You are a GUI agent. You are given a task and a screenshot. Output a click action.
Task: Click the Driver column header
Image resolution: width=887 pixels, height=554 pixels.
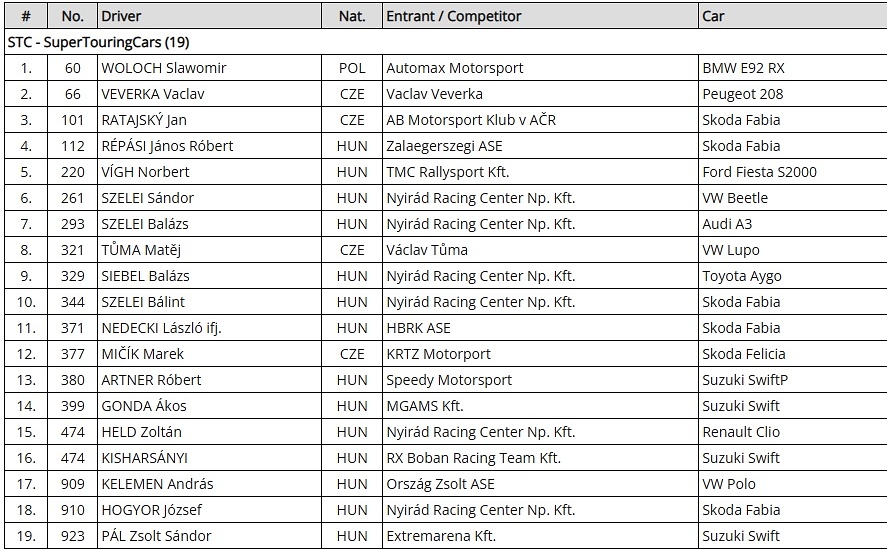(x=209, y=16)
